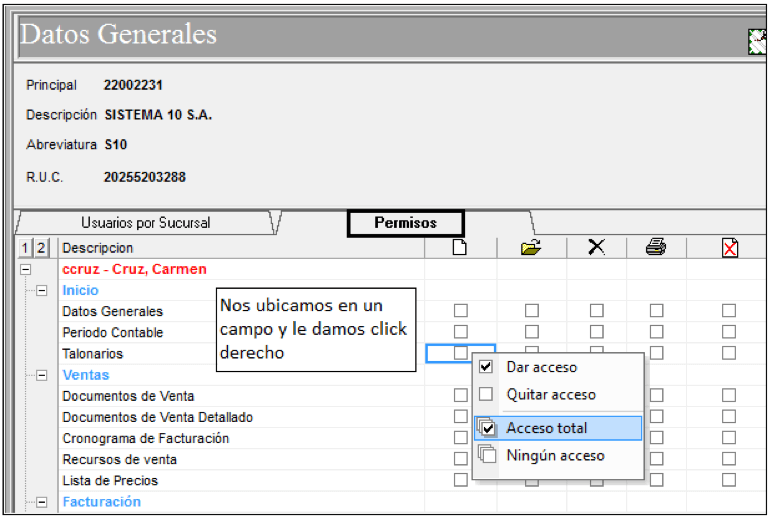772x519 pixels.
Task: Collapse the Ventas tree section
Action: click(x=42, y=375)
